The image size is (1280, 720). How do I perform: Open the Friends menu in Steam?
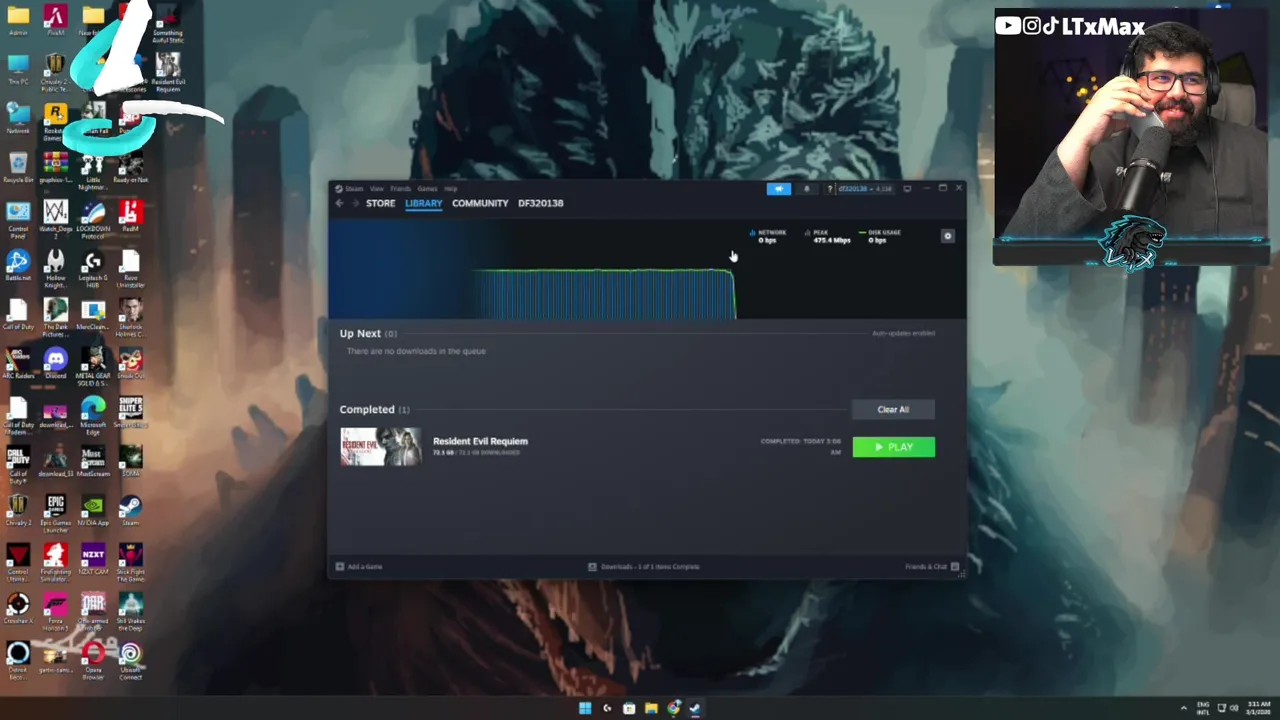click(400, 188)
